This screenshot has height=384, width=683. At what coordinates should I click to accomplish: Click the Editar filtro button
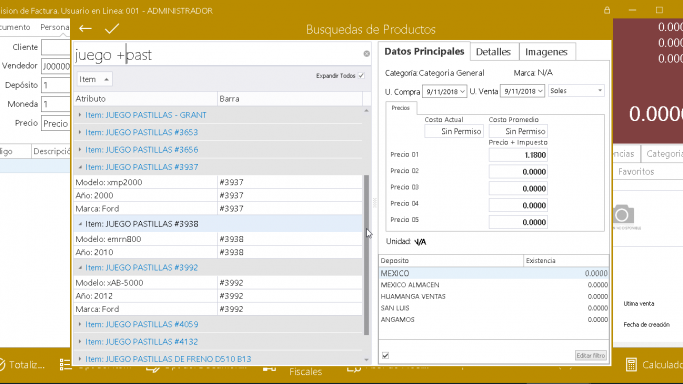click(591, 356)
